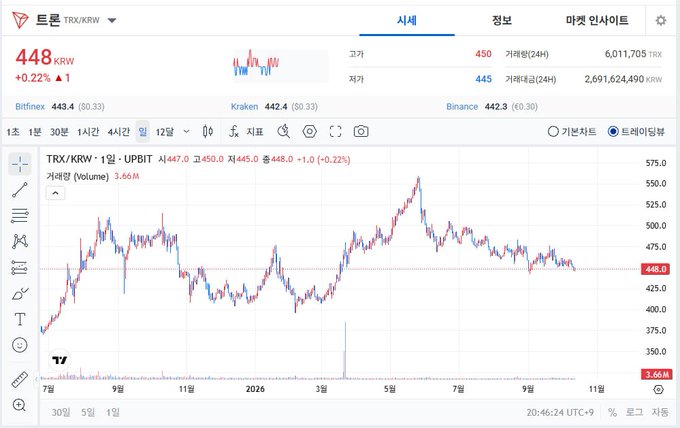
Task: Click the 지표 indicators button
Action: 255,131
